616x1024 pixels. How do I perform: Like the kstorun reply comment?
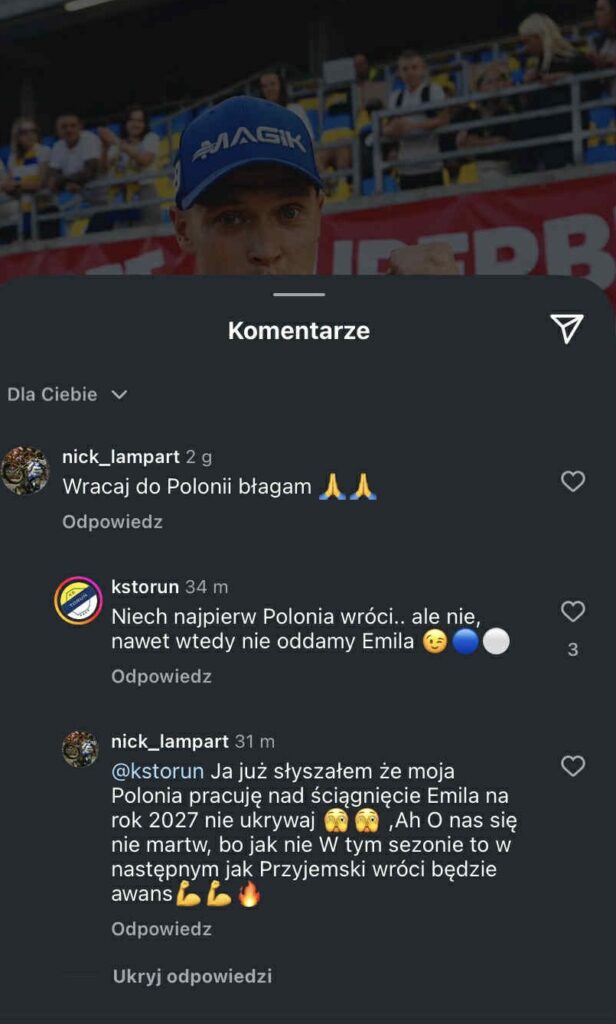click(x=572, y=611)
